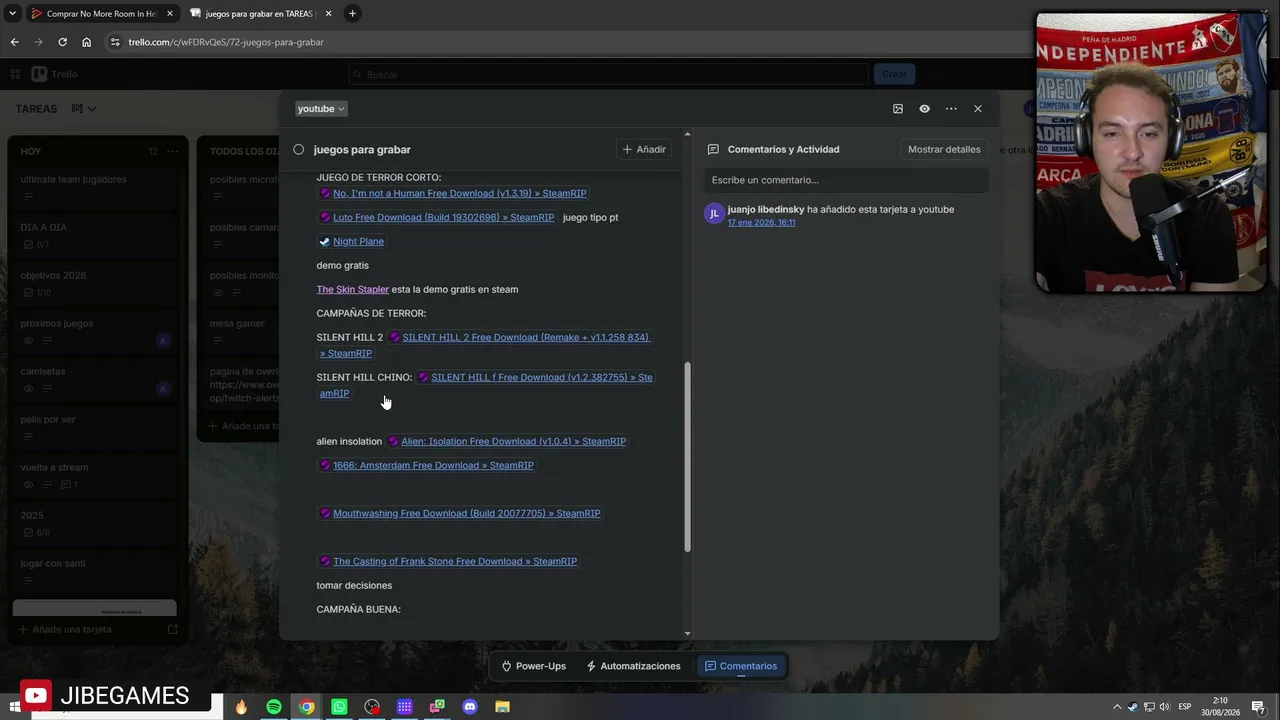Open a new browser tab
Image resolution: width=1280 pixels, height=720 pixels.
click(352, 14)
